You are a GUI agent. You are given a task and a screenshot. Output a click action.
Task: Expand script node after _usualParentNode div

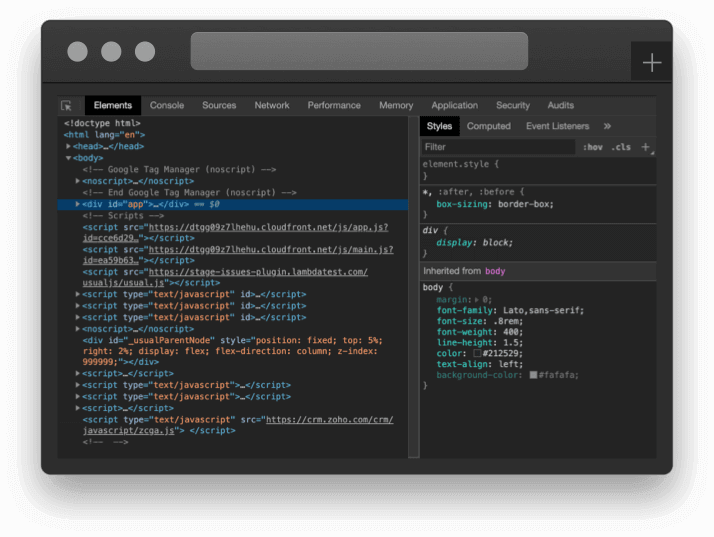[x=78, y=373]
